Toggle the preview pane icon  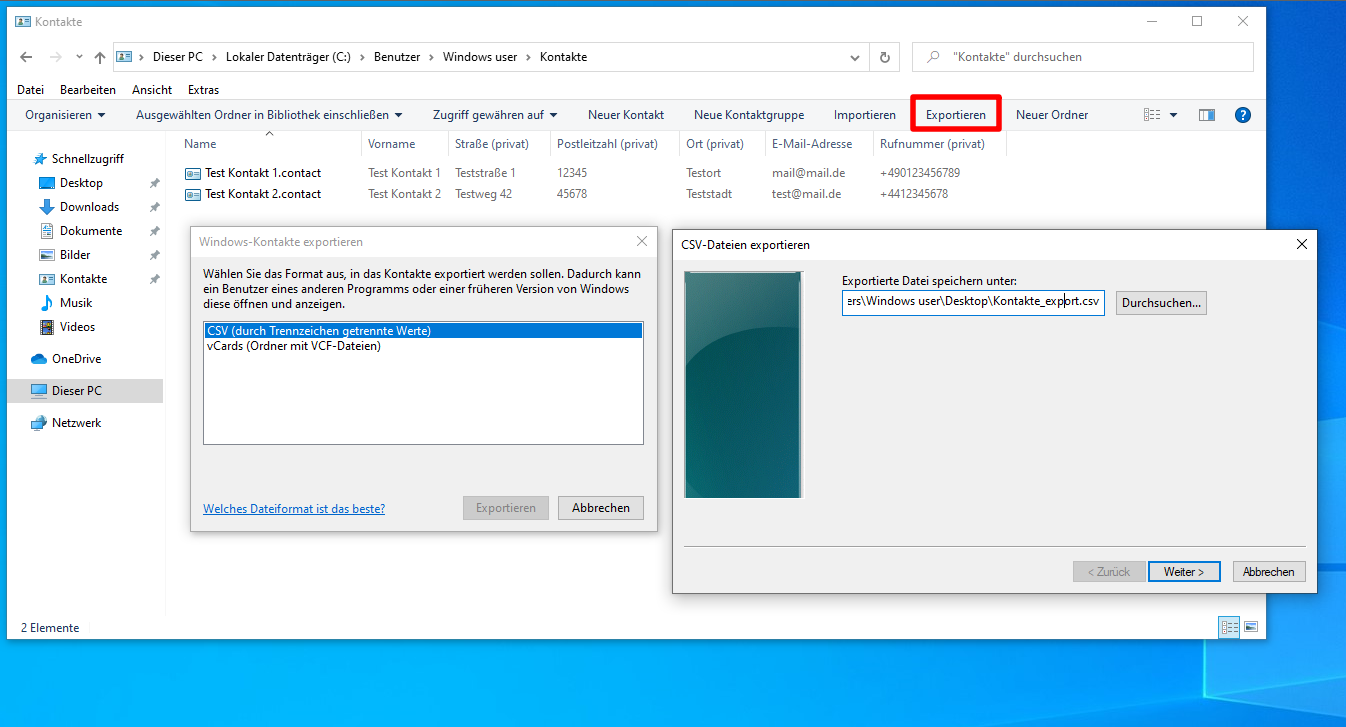pos(1207,115)
